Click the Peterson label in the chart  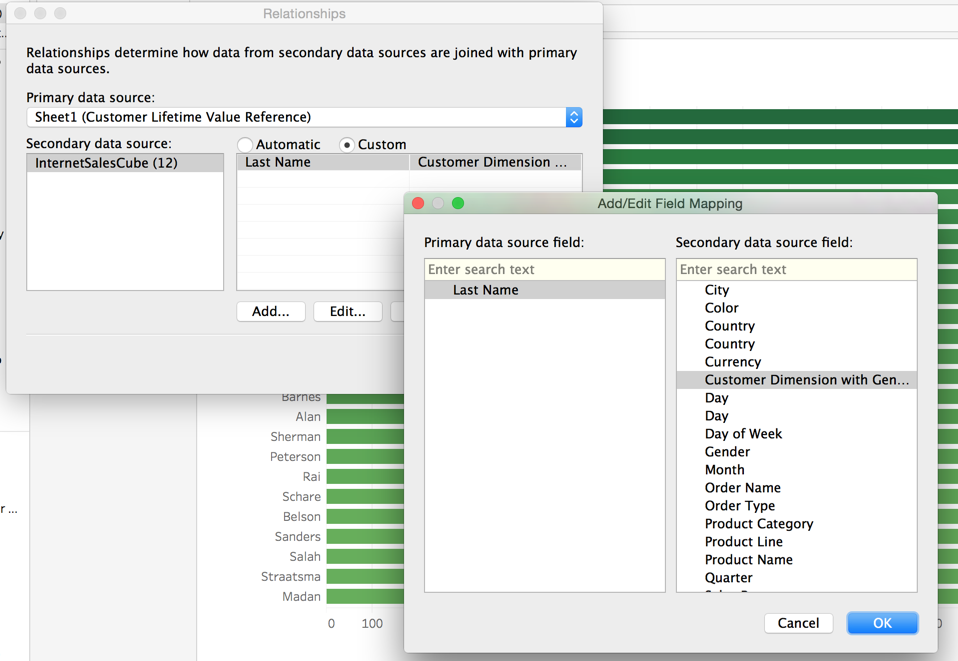point(295,457)
